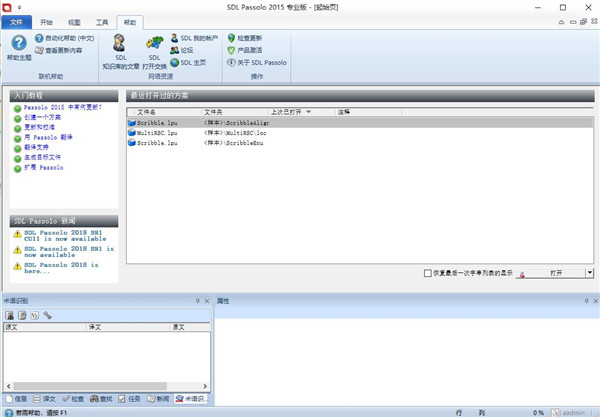Open the 文件 file menu

(16, 22)
